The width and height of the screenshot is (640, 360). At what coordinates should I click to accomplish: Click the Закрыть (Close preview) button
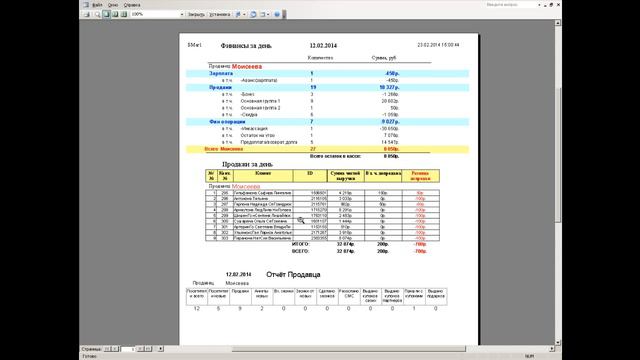[x=196, y=14]
